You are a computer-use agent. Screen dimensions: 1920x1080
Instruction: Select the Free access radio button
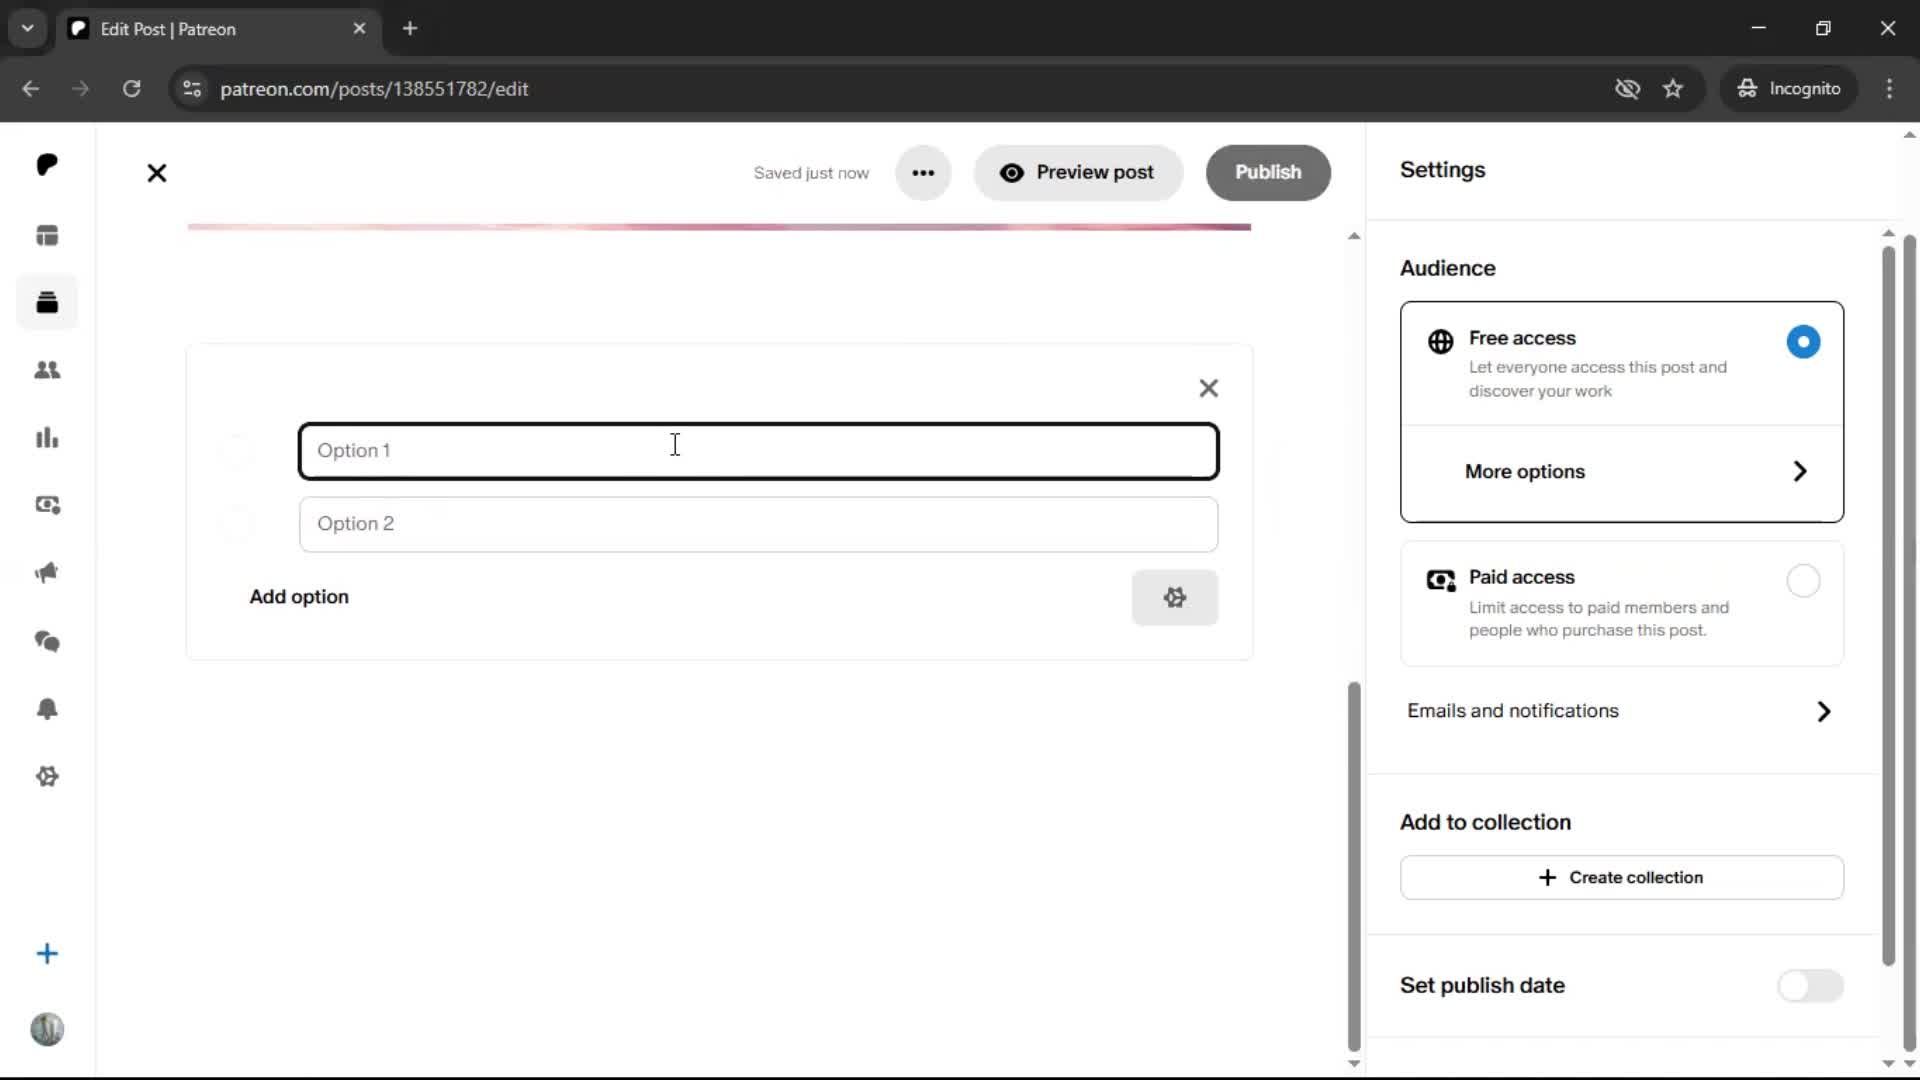pos(1803,342)
